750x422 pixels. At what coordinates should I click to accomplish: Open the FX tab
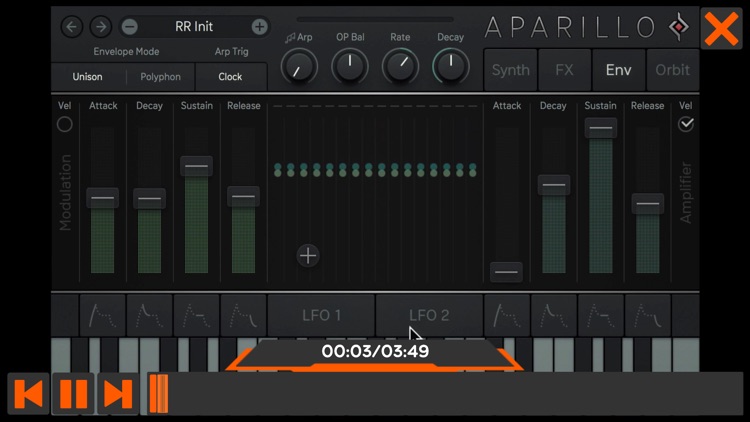pyautogui.click(x=564, y=70)
